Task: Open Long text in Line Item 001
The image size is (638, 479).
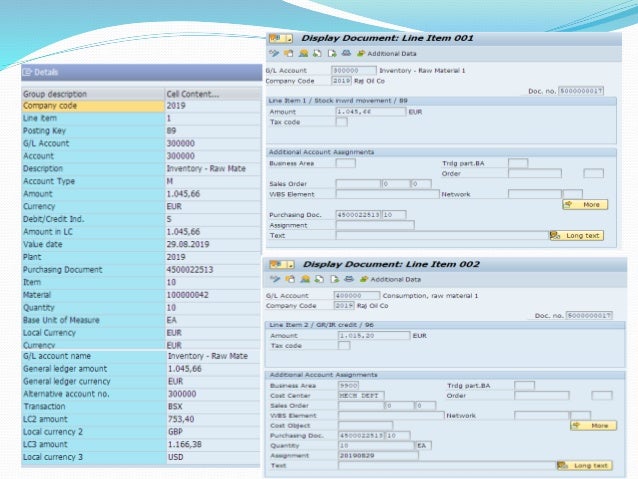Action: click(x=576, y=235)
